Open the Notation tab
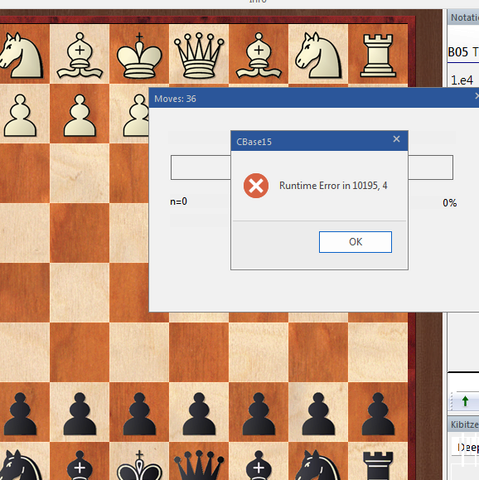 point(464,17)
